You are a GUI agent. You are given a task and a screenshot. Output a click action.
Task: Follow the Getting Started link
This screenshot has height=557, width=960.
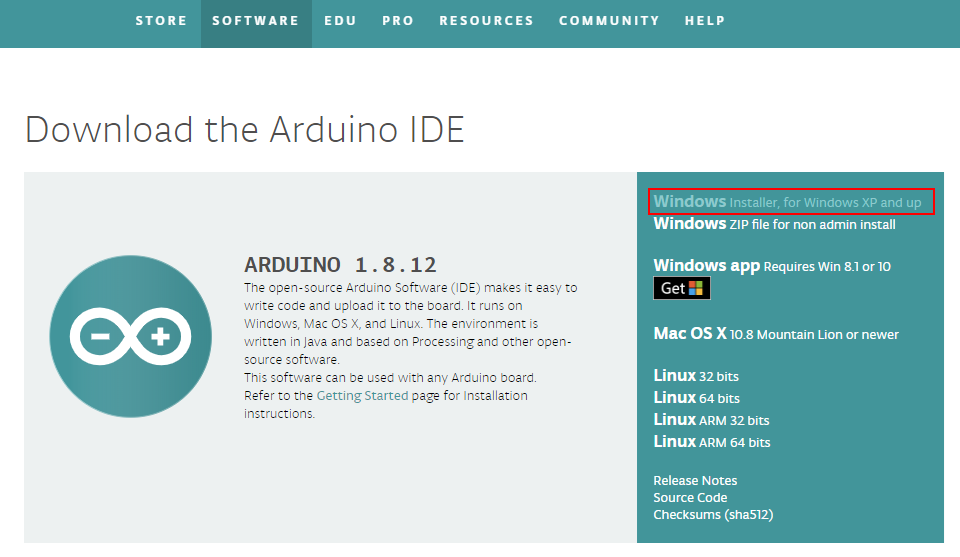[362, 396]
